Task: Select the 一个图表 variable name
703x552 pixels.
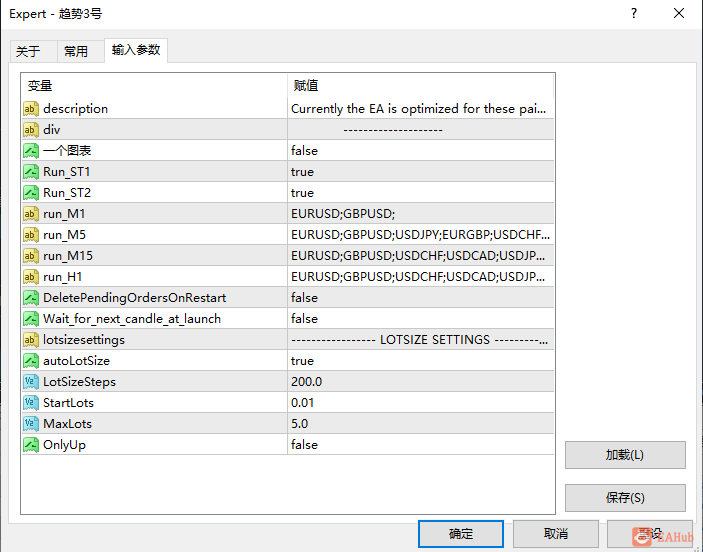Action: point(67,151)
